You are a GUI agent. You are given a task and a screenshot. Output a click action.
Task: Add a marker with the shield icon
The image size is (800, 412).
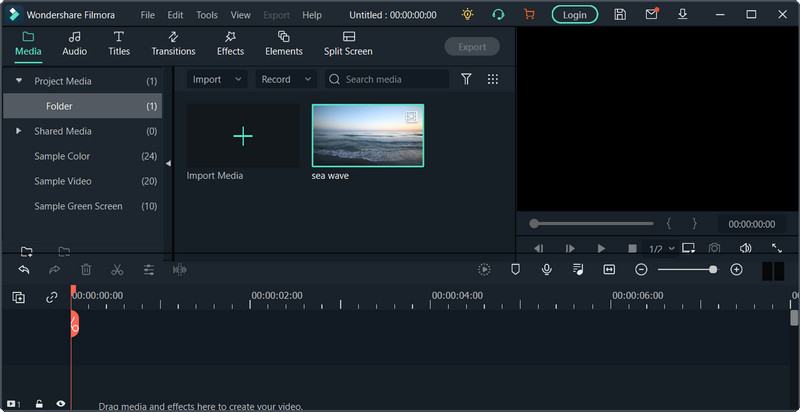515,269
